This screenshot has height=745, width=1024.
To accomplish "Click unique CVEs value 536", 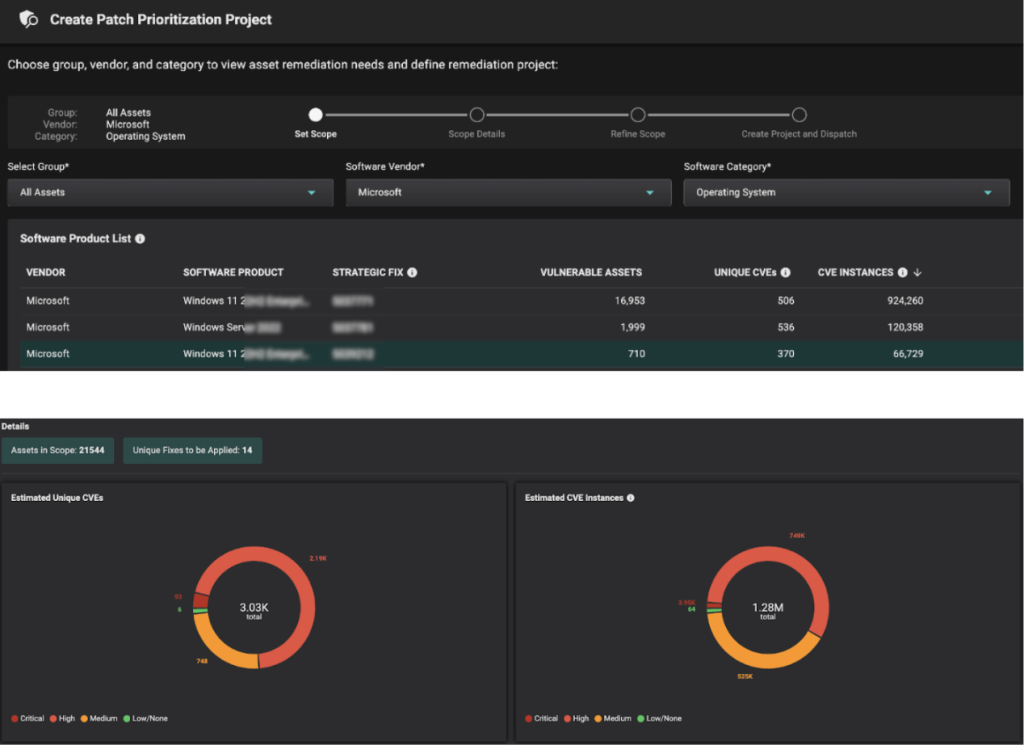I will coord(786,327).
